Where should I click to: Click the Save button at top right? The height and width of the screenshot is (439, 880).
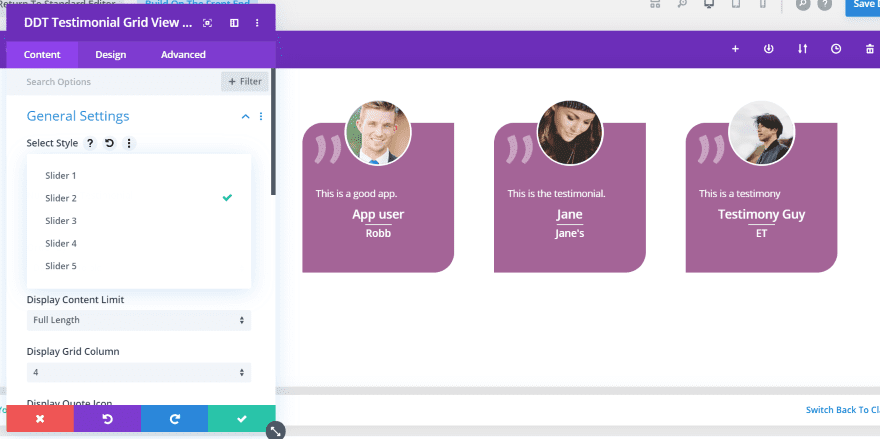click(x=863, y=6)
